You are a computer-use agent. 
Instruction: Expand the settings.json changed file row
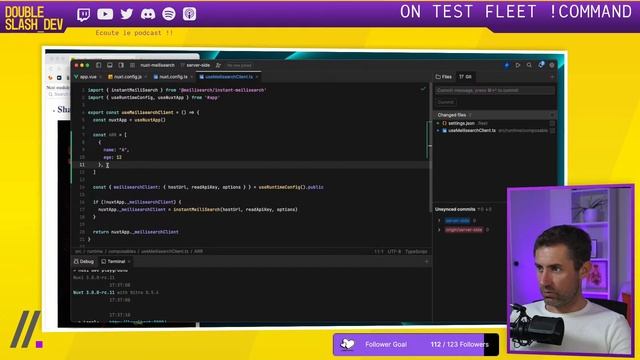click(x=438, y=123)
